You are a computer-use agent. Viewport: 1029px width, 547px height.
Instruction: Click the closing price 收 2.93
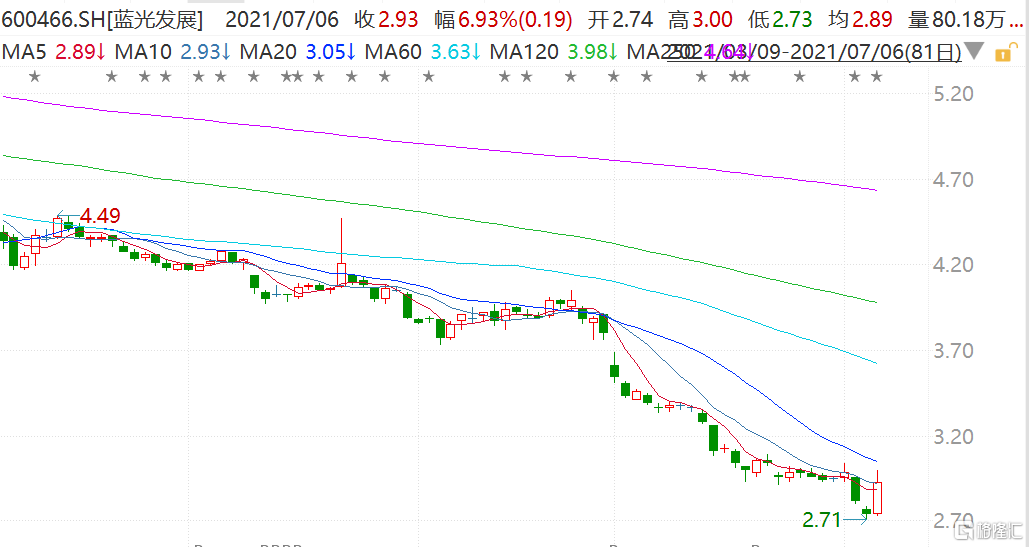pyautogui.click(x=387, y=20)
